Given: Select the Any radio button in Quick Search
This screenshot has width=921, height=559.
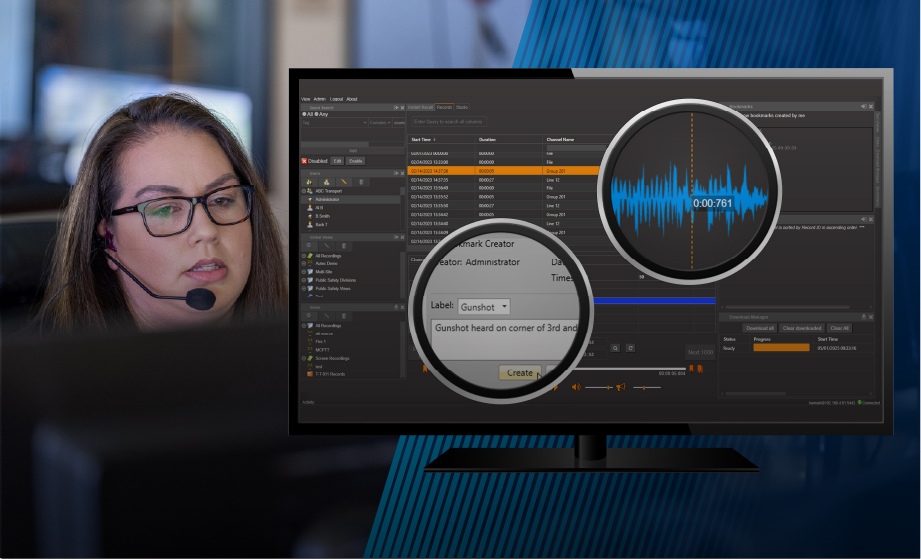Looking at the screenshot, I should click(x=317, y=114).
